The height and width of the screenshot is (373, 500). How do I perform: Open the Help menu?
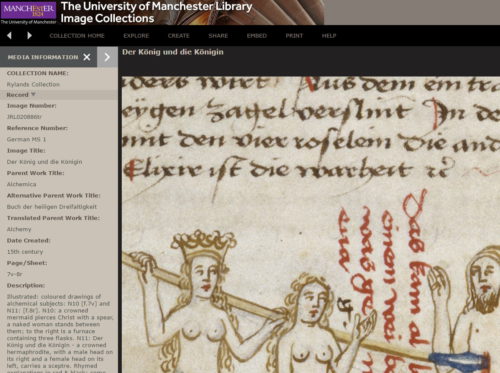[x=329, y=36]
